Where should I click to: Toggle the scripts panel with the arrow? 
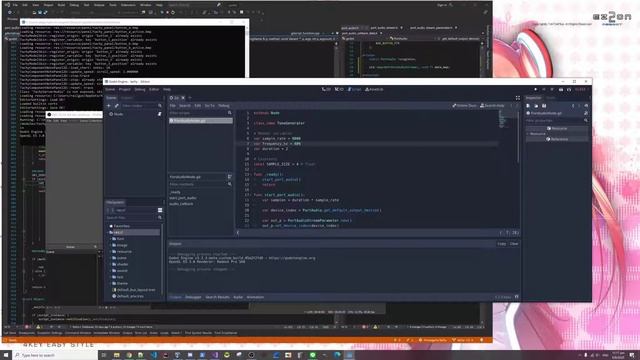click(238, 233)
